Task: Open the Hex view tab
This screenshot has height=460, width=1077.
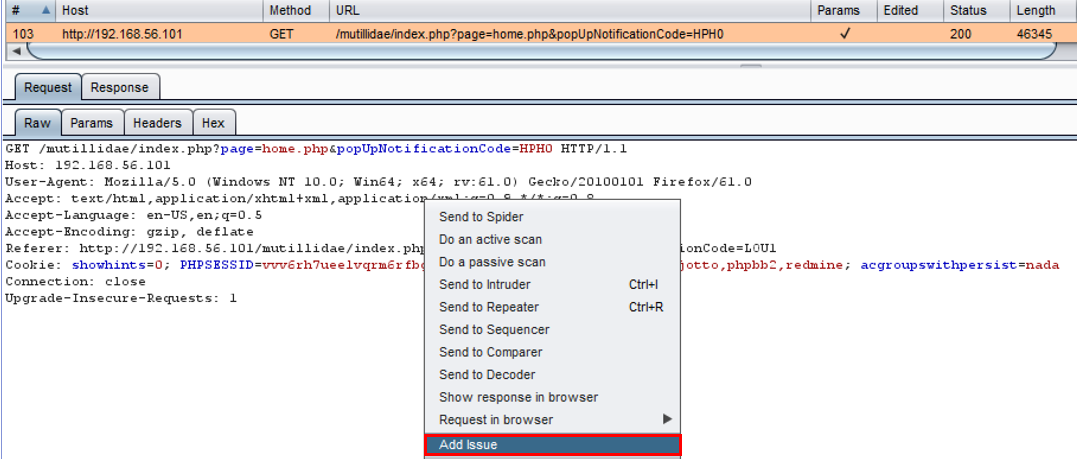Action: pos(213,123)
